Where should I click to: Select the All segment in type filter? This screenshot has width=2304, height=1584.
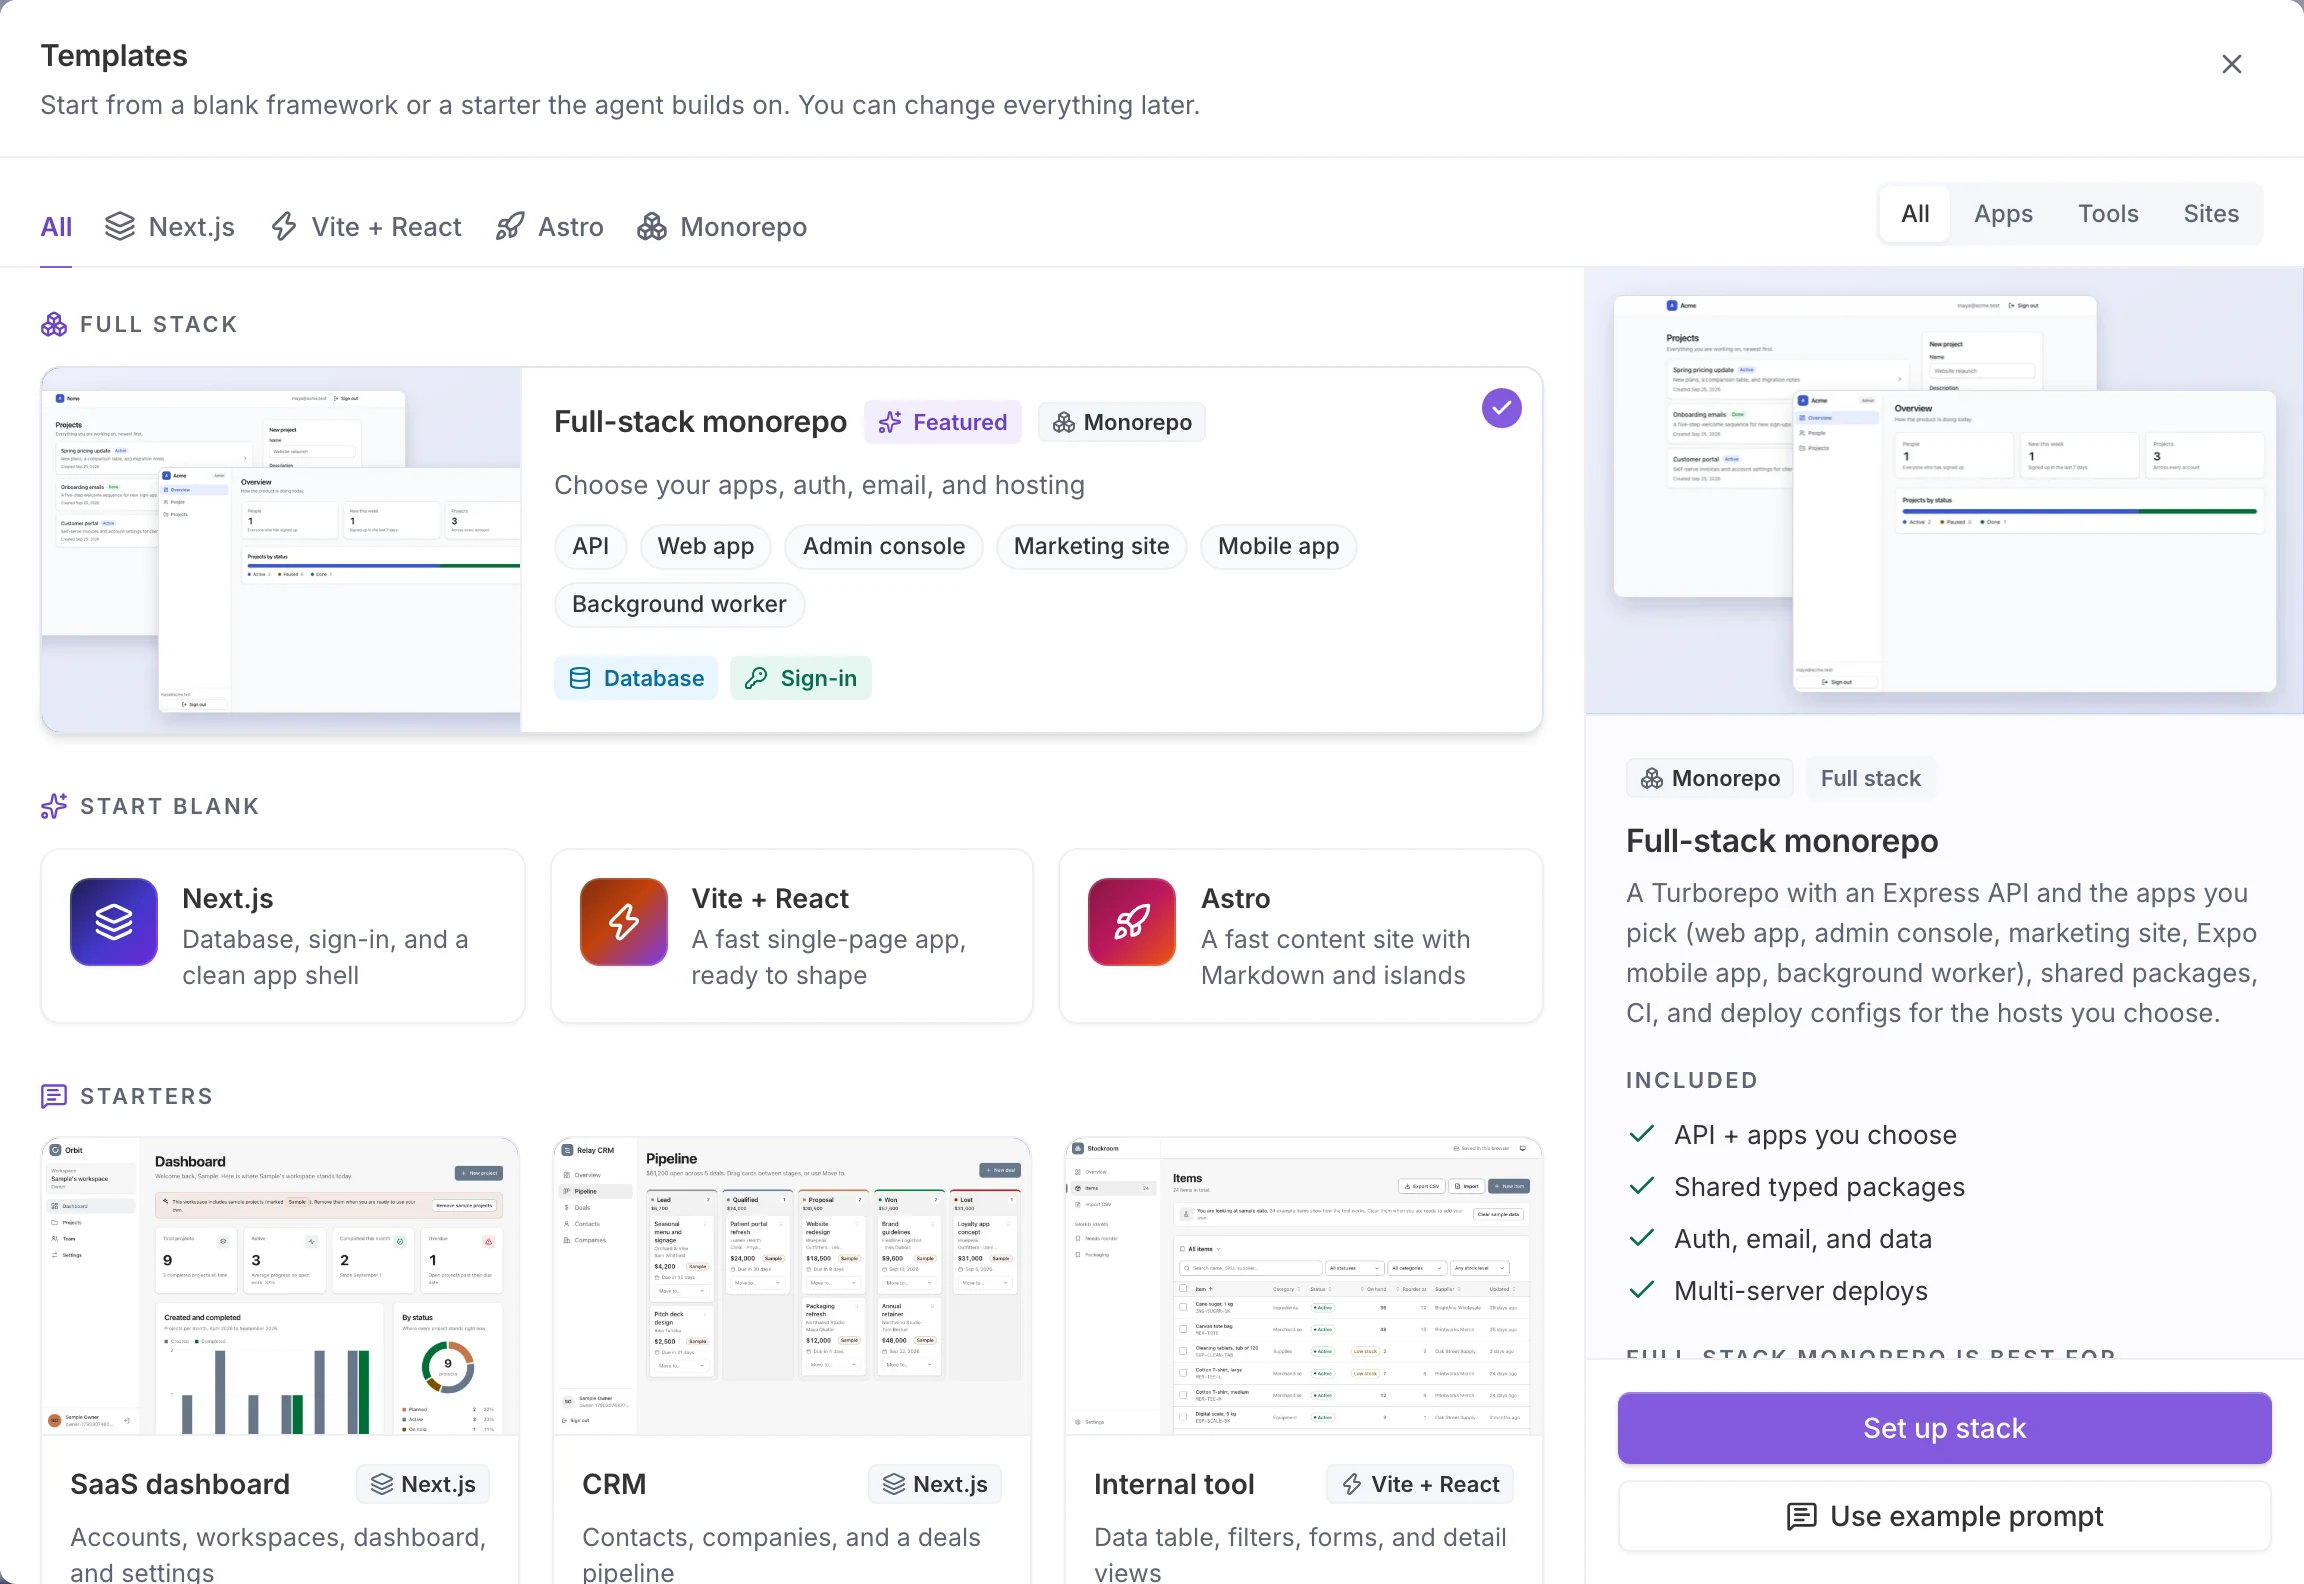pos(1915,214)
